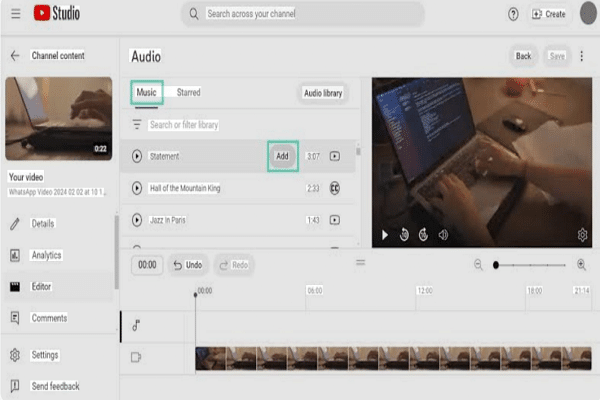Open Channel content link
Viewport: 600px width, 400px height.
pos(58,56)
